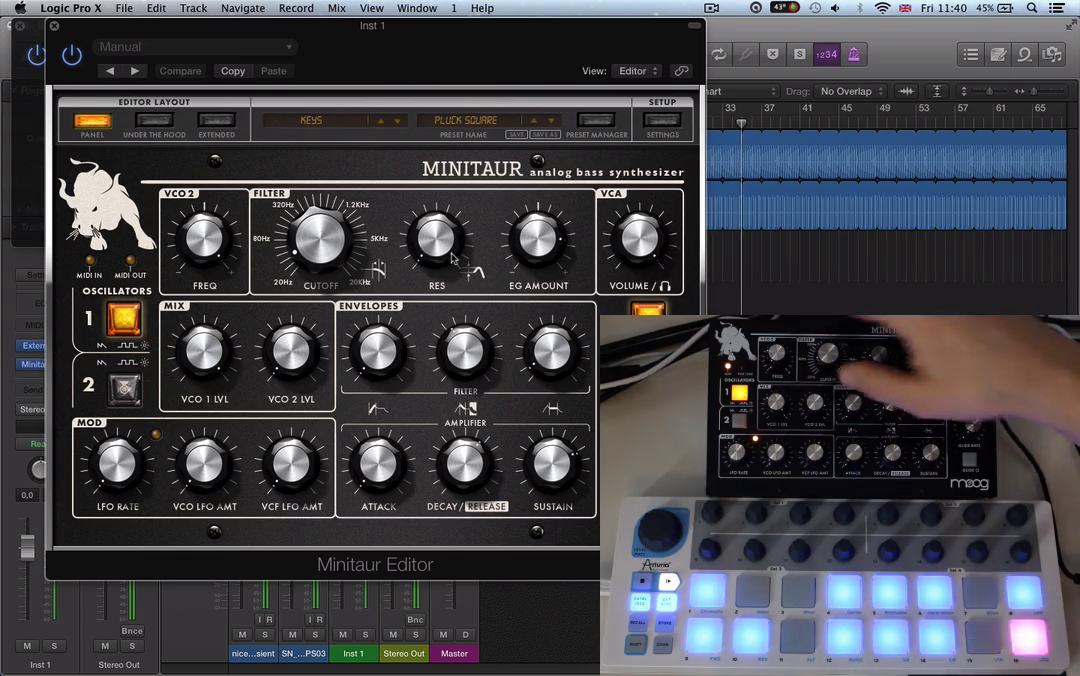1080x676 pixels.
Task: Click Oscillator 2 waveform button
Action: coord(125,389)
